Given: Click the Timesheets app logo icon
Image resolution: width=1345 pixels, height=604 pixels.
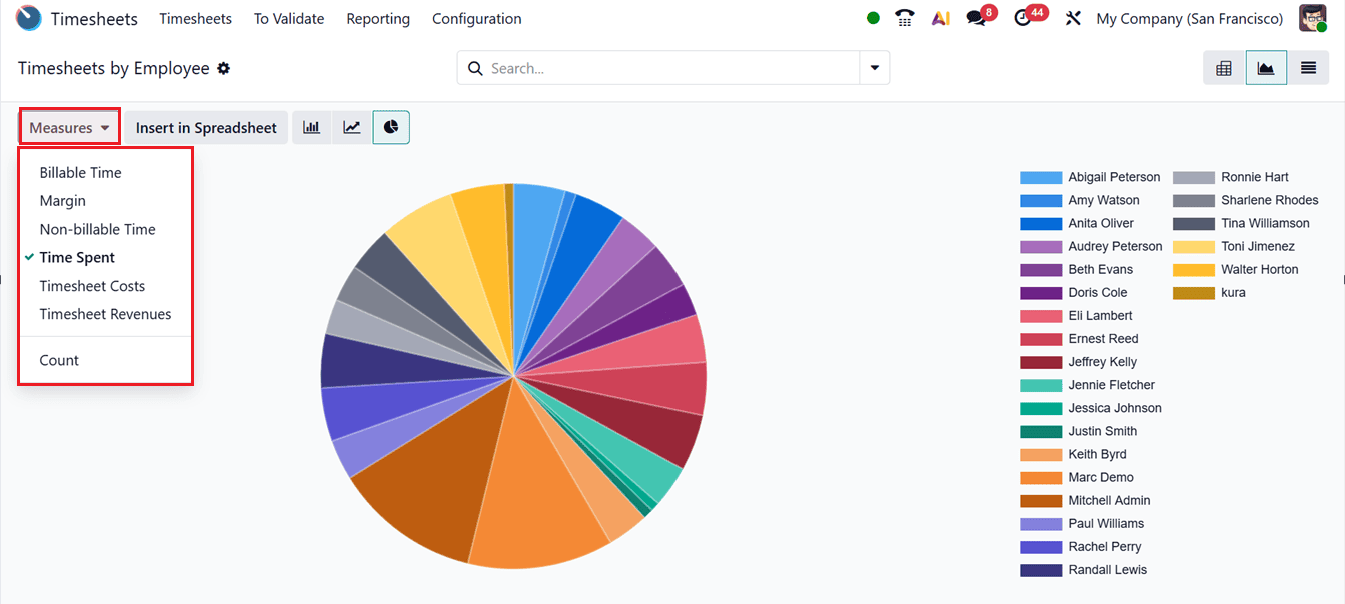Looking at the screenshot, I should coord(29,18).
